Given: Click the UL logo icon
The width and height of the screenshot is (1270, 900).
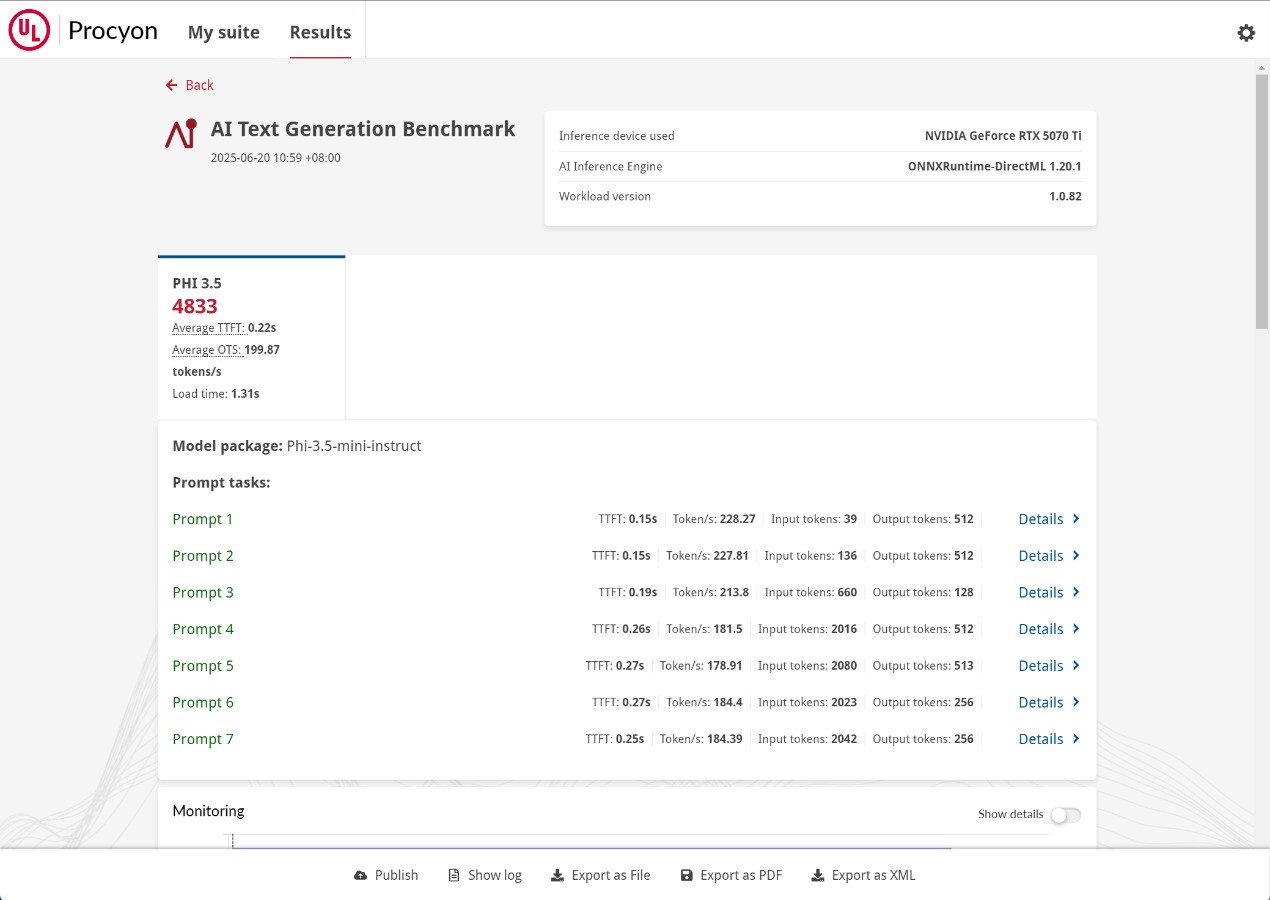Looking at the screenshot, I should 29,31.
